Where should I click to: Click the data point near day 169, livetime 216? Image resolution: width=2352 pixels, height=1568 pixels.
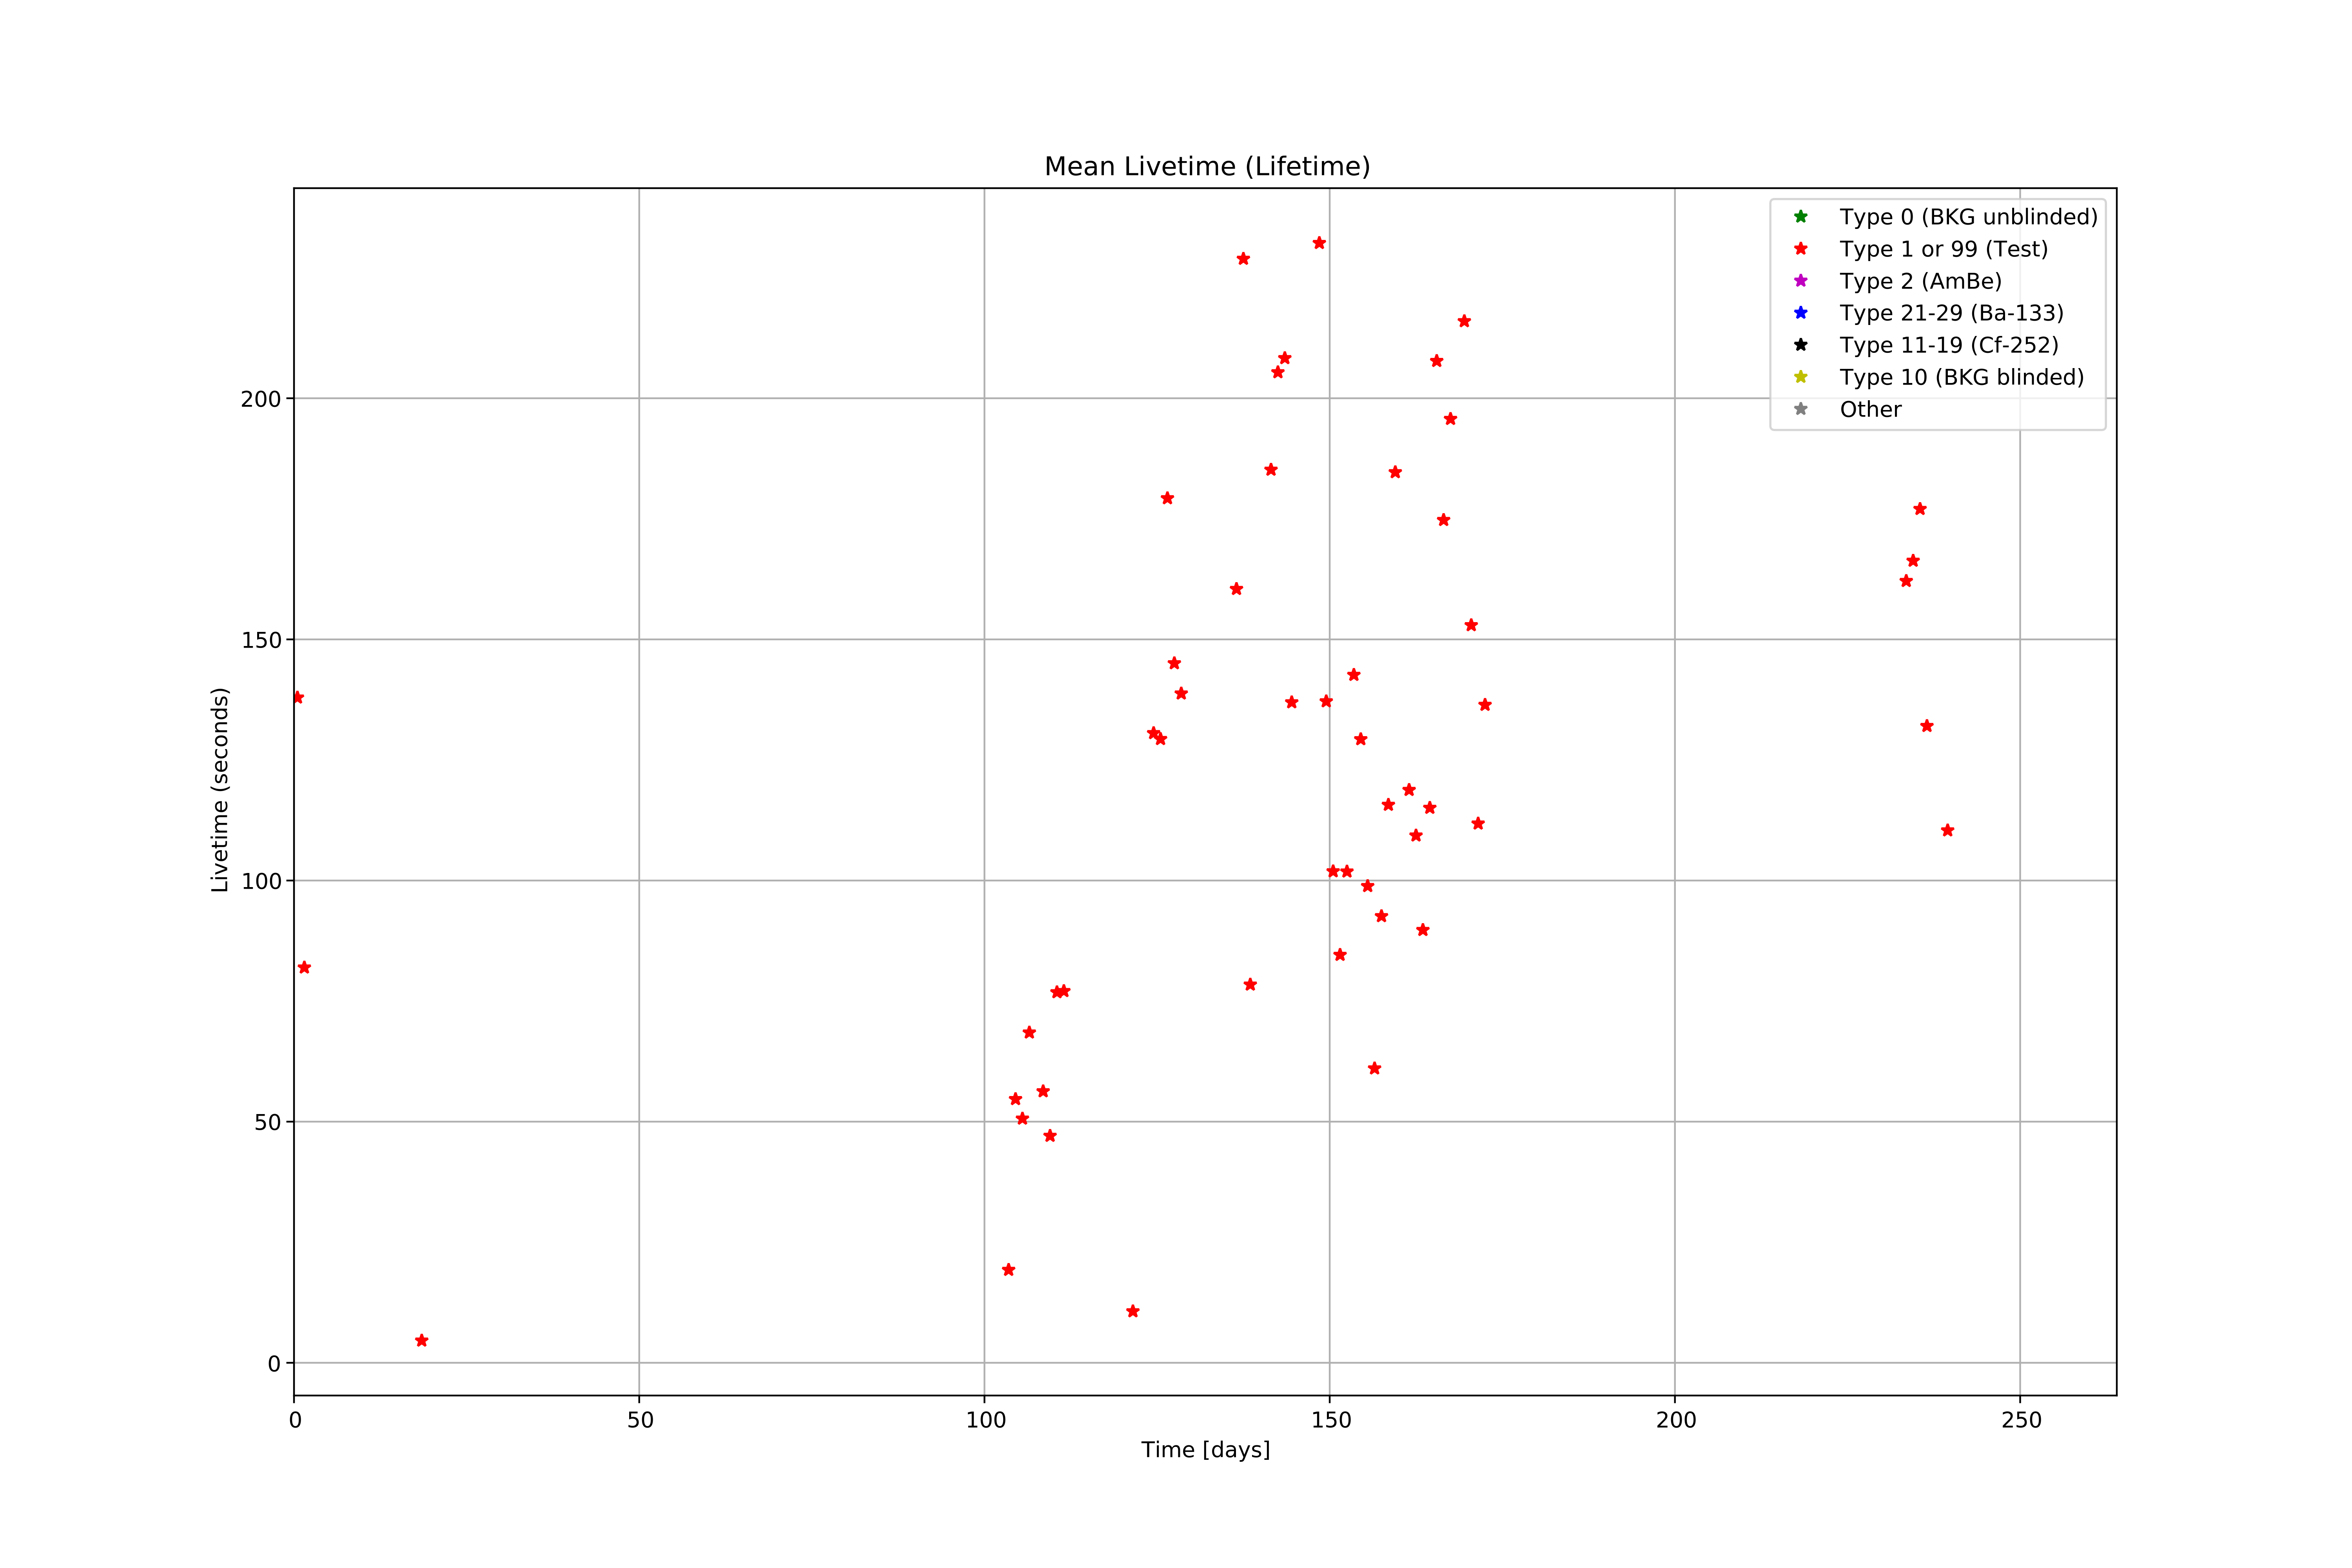[x=1464, y=321]
